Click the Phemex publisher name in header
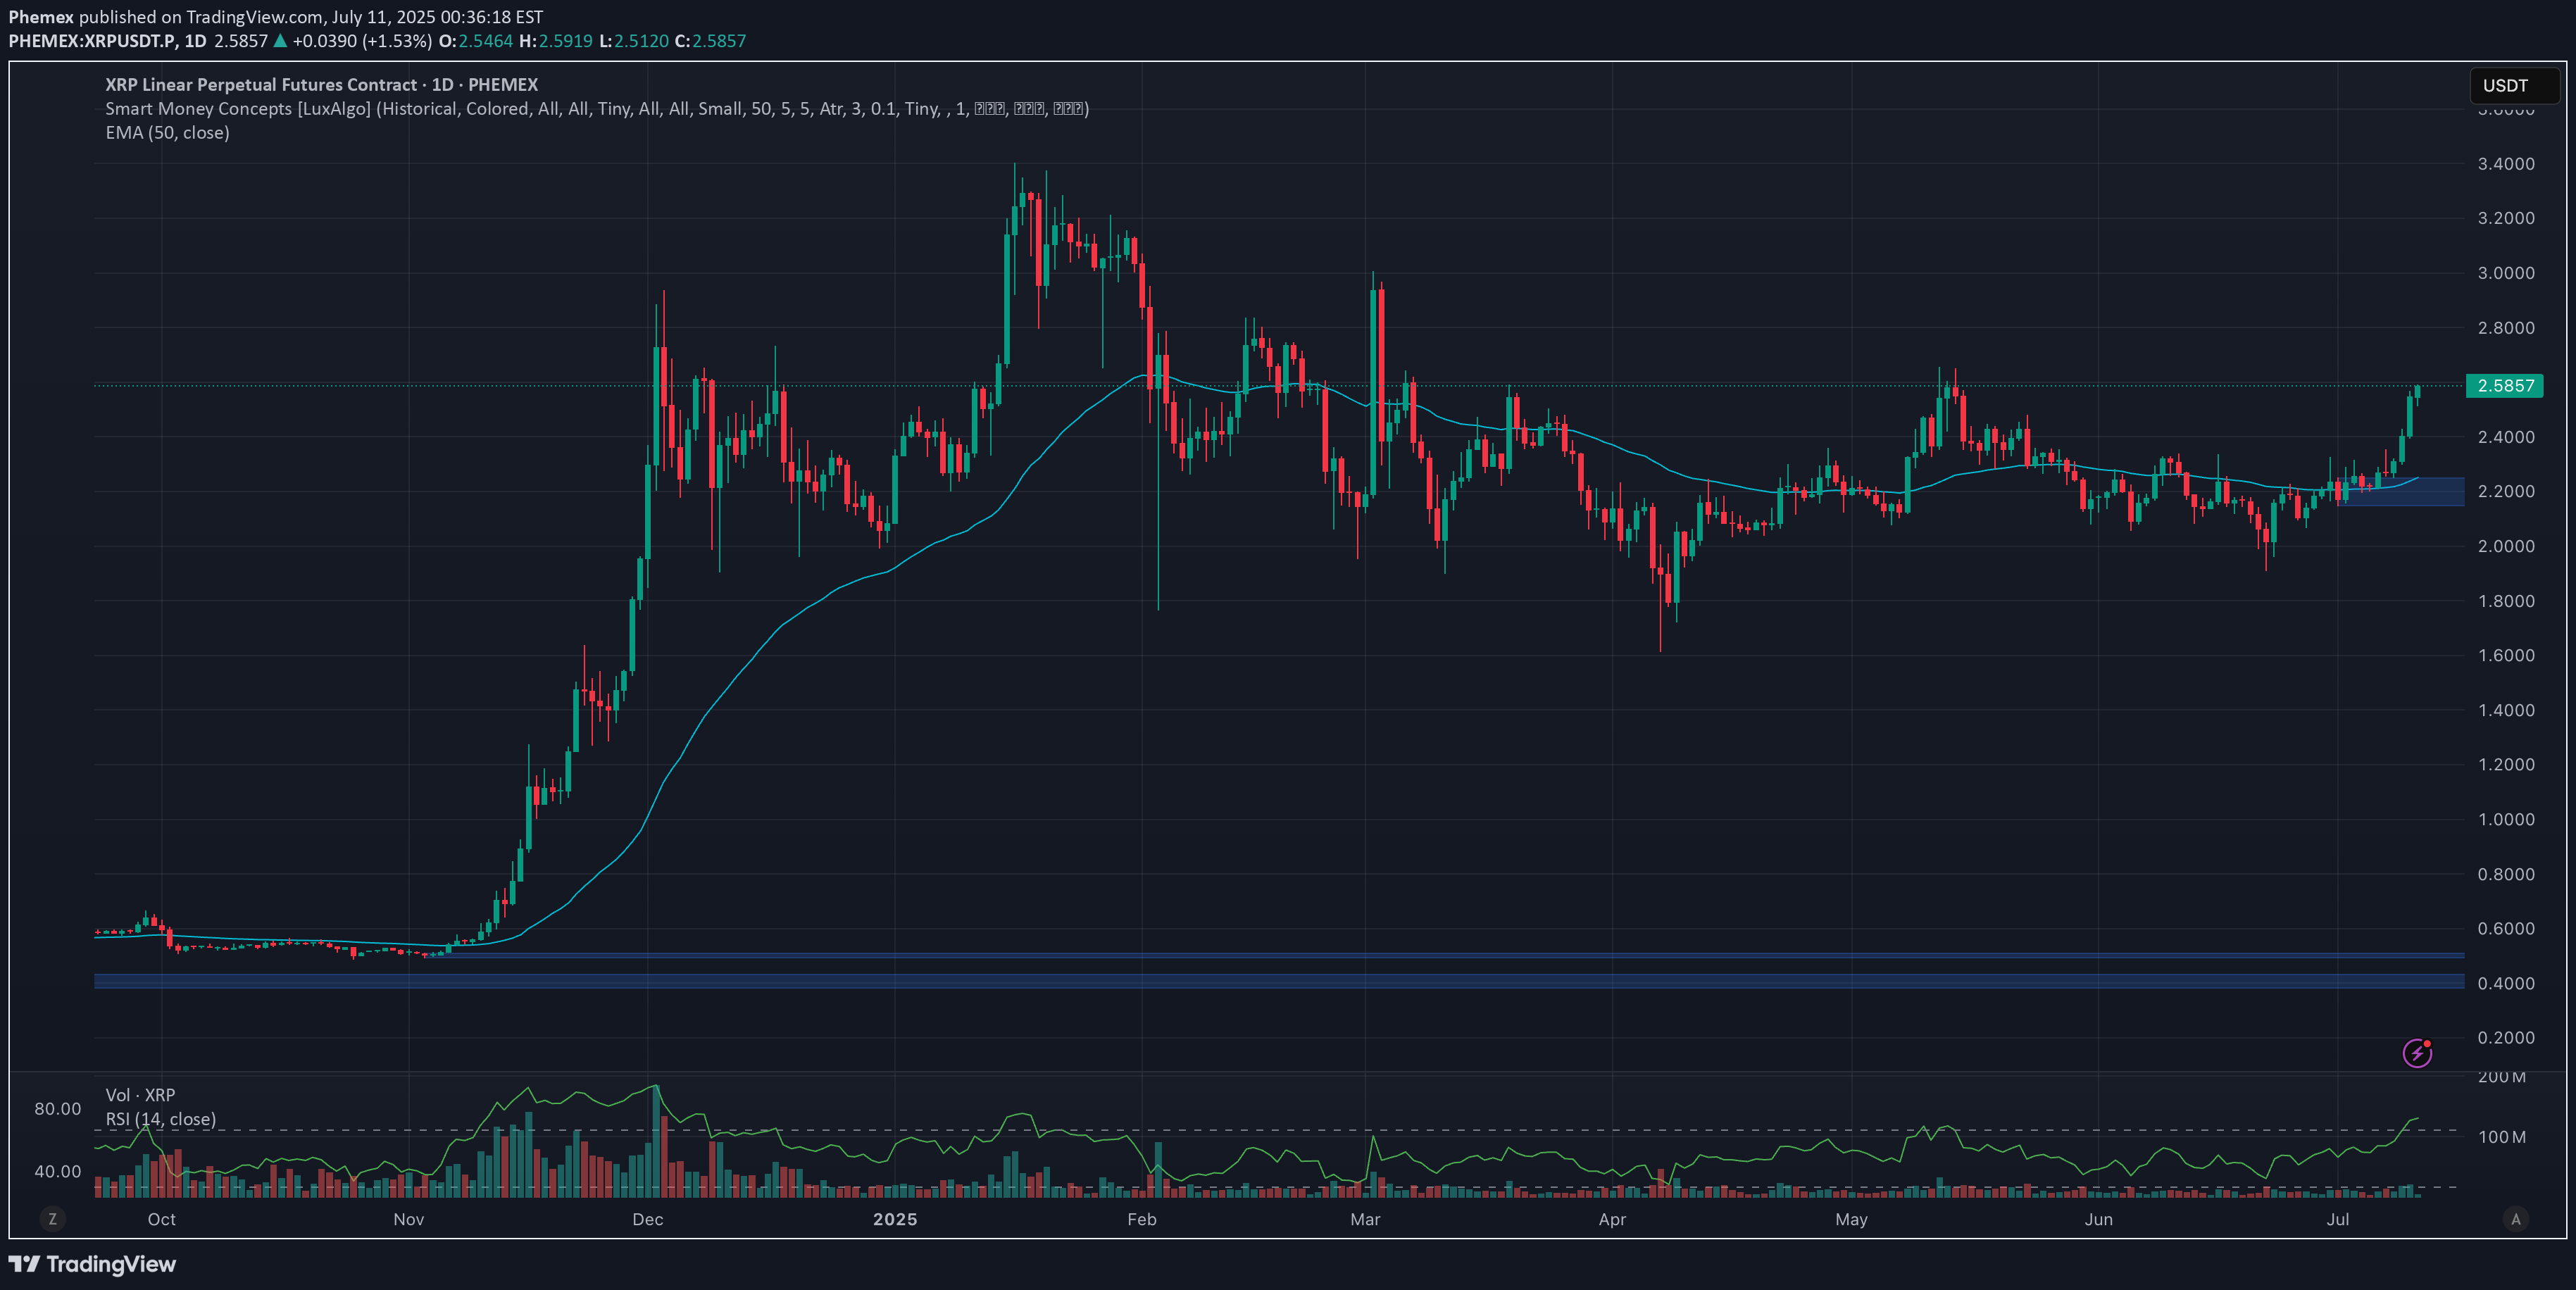The width and height of the screenshot is (2576, 1290). point(41,17)
